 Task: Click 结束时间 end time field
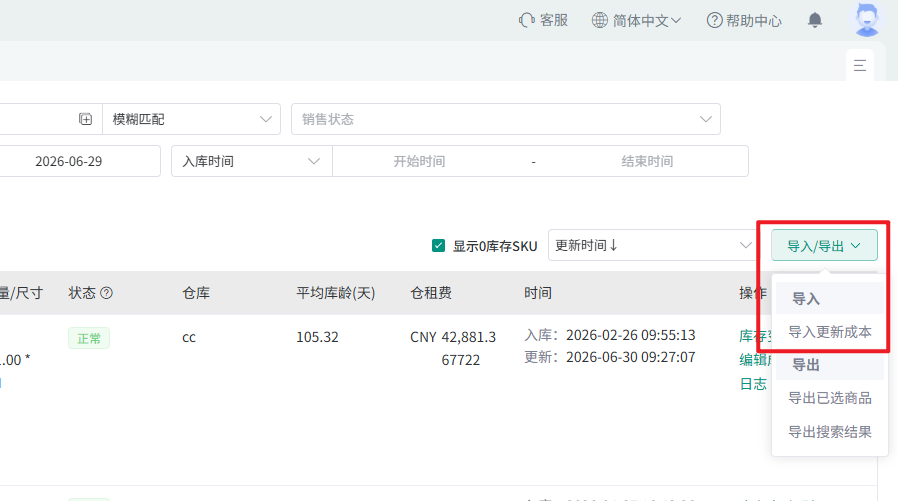647,161
